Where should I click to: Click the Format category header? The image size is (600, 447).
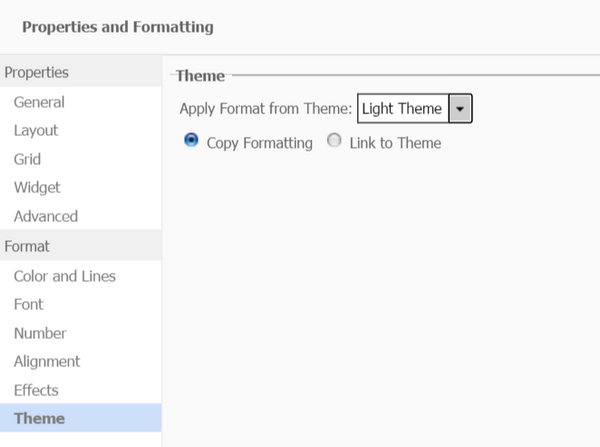tap(28, 246)
